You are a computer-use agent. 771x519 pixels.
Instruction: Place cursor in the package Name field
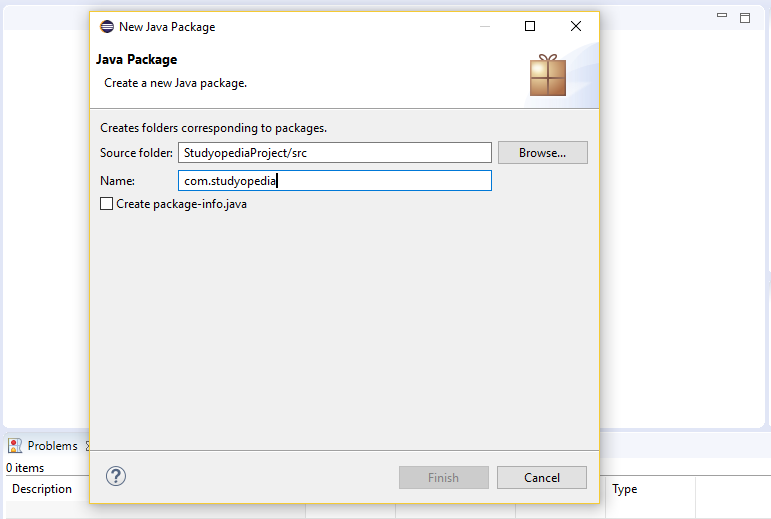click(335, 181)
